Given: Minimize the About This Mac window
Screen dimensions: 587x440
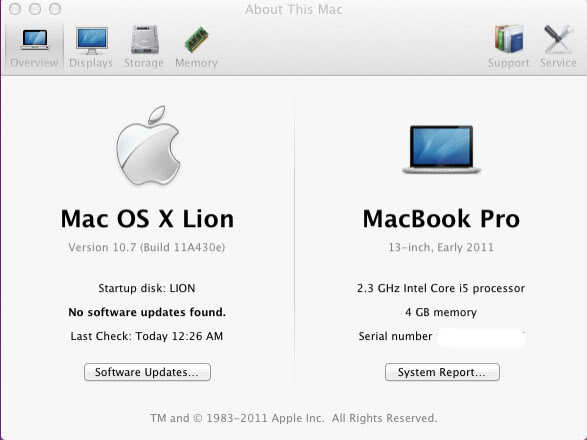Looking at the screenshot, I should pyautogui.click(x=35, y=9).
